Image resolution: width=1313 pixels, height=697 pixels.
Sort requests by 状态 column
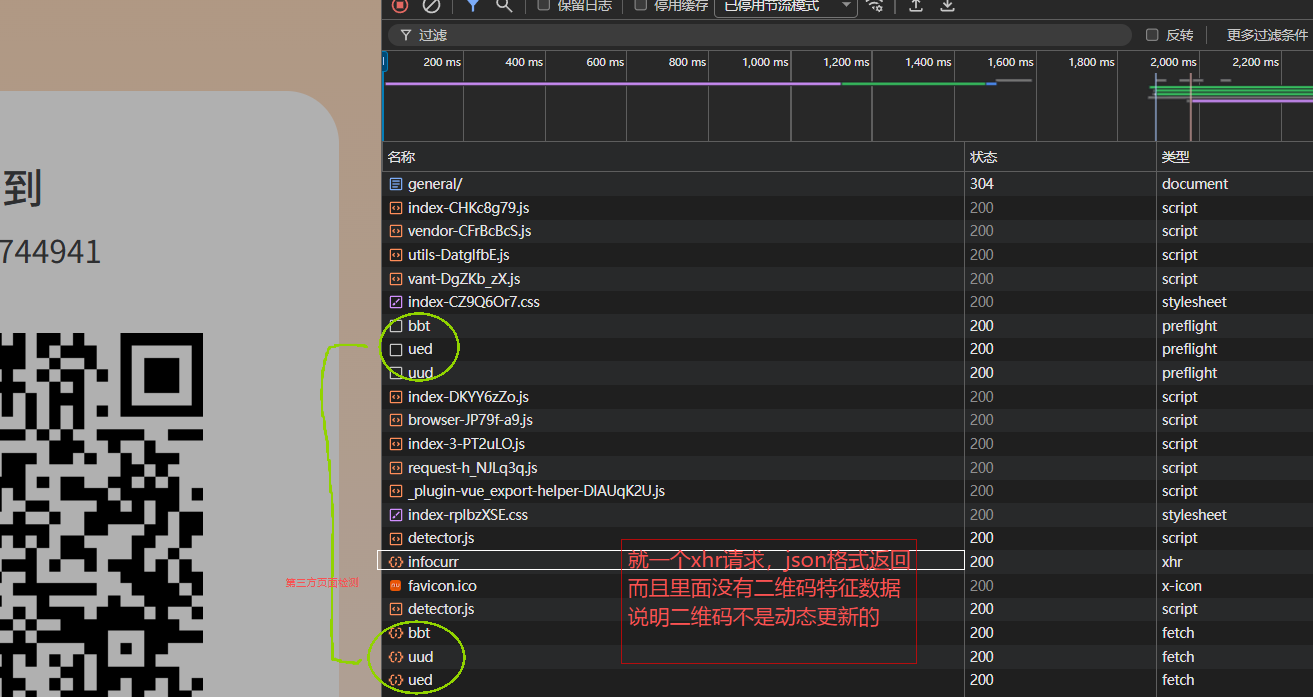coord(983,157)
